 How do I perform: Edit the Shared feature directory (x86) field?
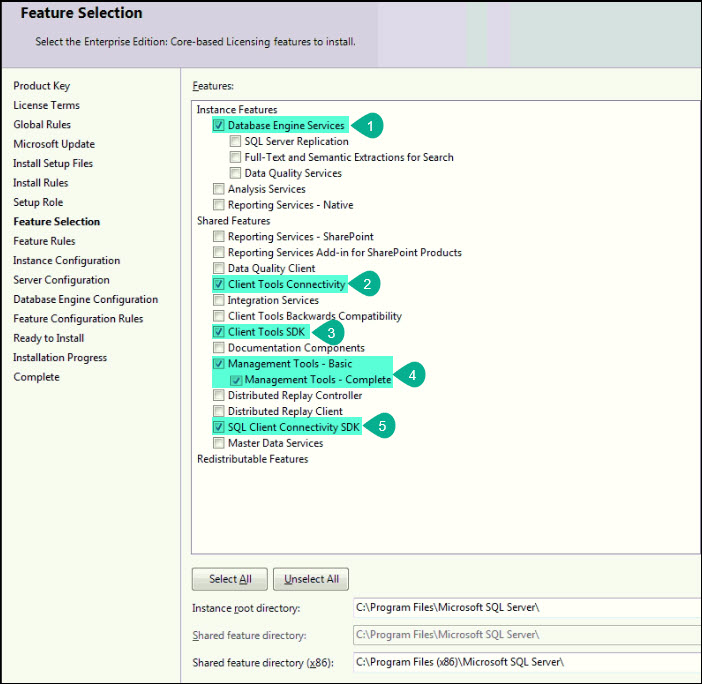coord(527,662)
